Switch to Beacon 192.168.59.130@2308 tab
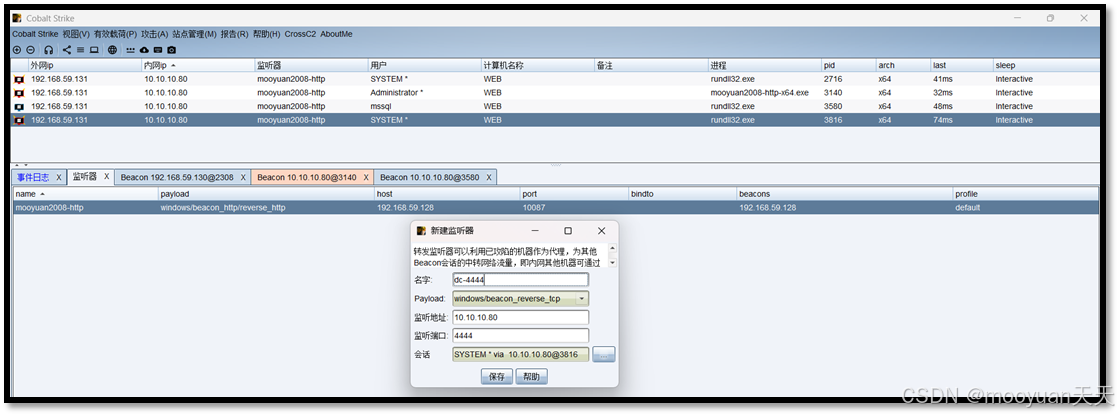This screenshot has height=416, width=1119. (x=177, y=177)
